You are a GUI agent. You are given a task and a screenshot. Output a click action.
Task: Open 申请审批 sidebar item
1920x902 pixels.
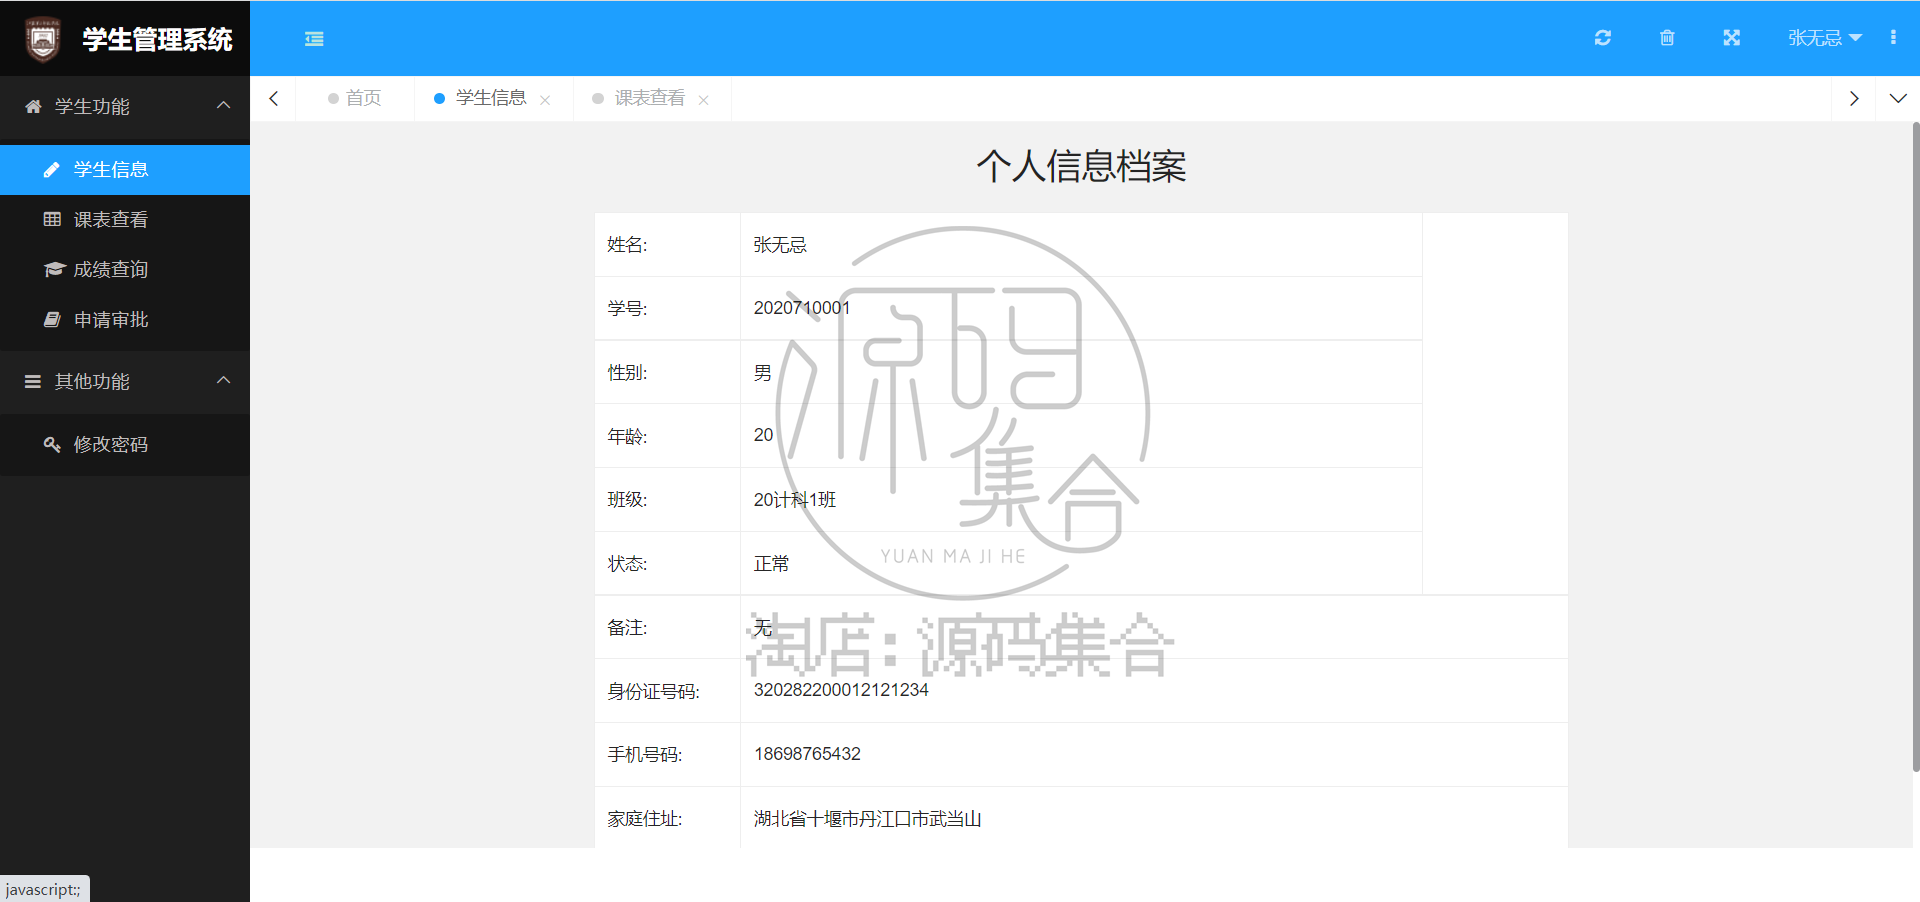(x=125, y=320)
